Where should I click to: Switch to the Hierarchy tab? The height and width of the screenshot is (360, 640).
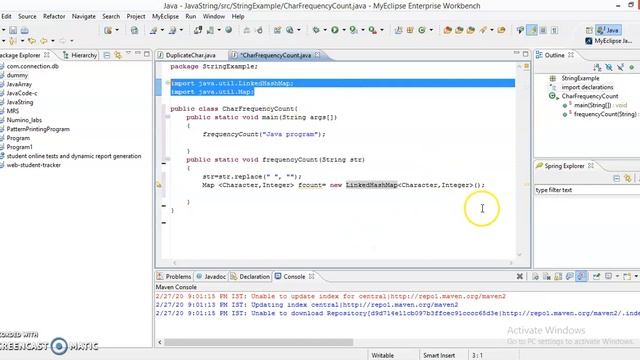(80, 55)
